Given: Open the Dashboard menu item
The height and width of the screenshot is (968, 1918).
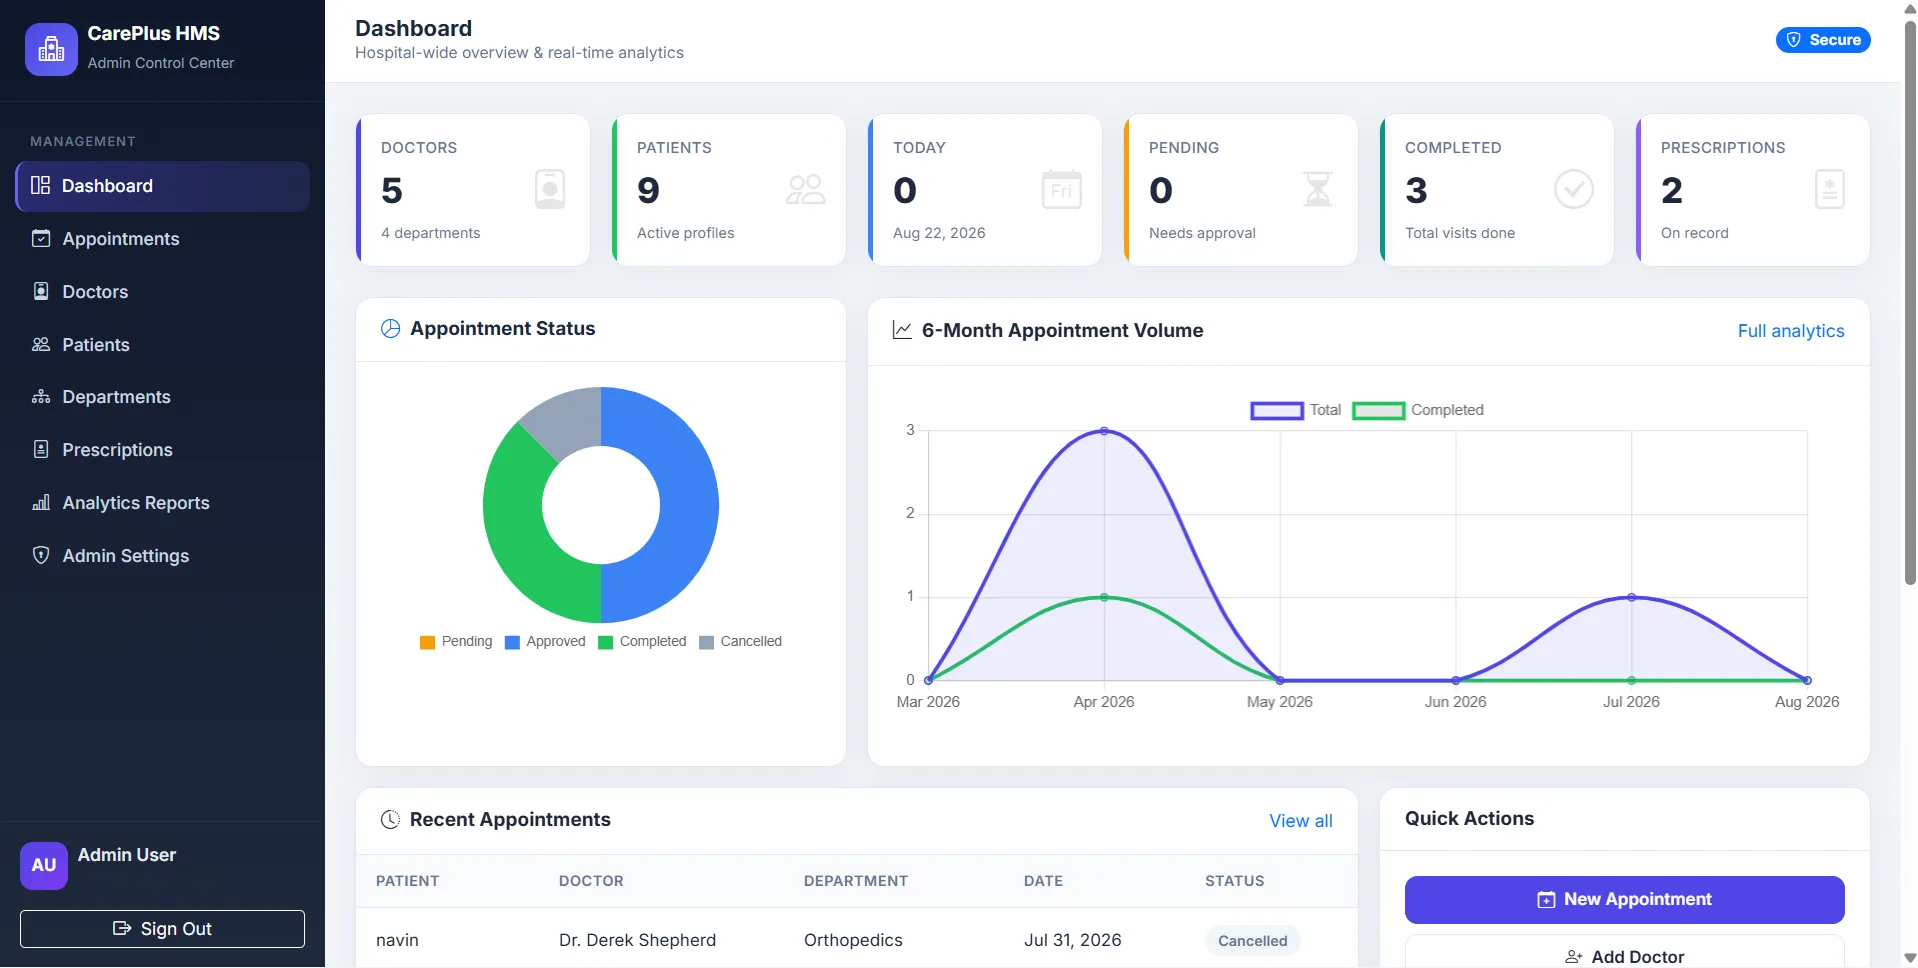Looking at the screenshot, I should coord(163,186).
